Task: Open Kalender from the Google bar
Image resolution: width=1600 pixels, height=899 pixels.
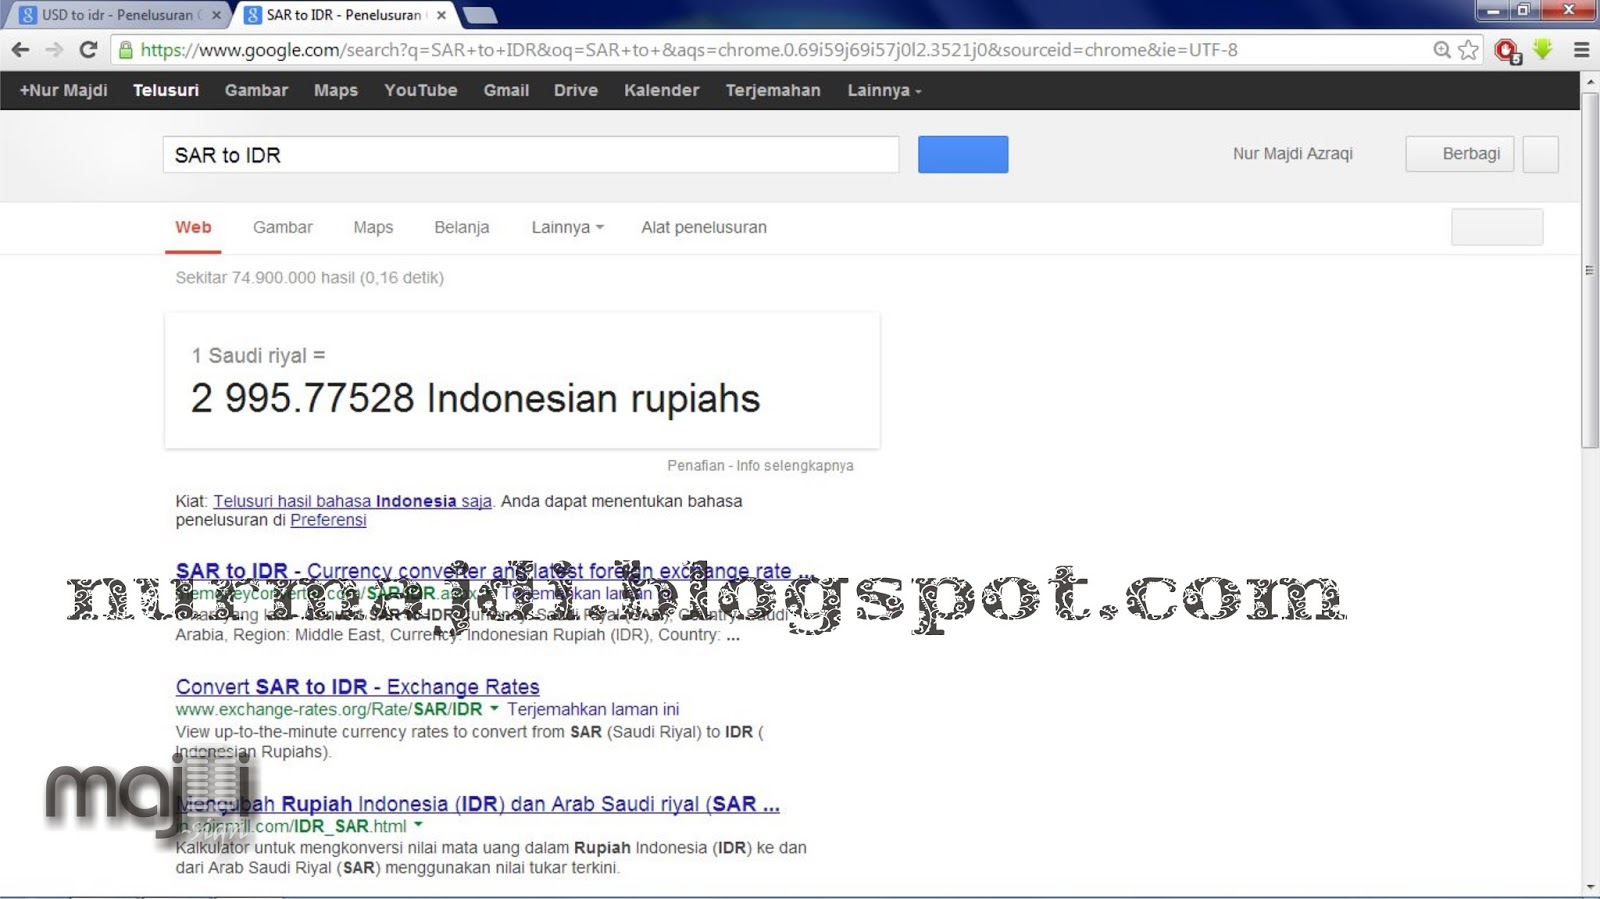Action: 662,90
